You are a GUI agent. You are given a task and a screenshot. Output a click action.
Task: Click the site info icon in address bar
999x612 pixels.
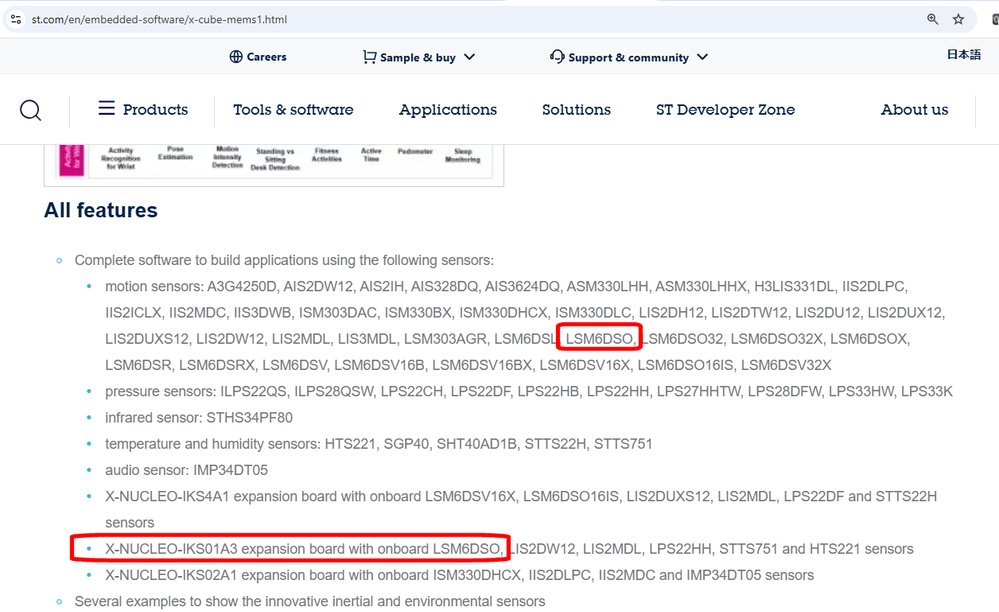pyautogui.click(x=17, y=19)
